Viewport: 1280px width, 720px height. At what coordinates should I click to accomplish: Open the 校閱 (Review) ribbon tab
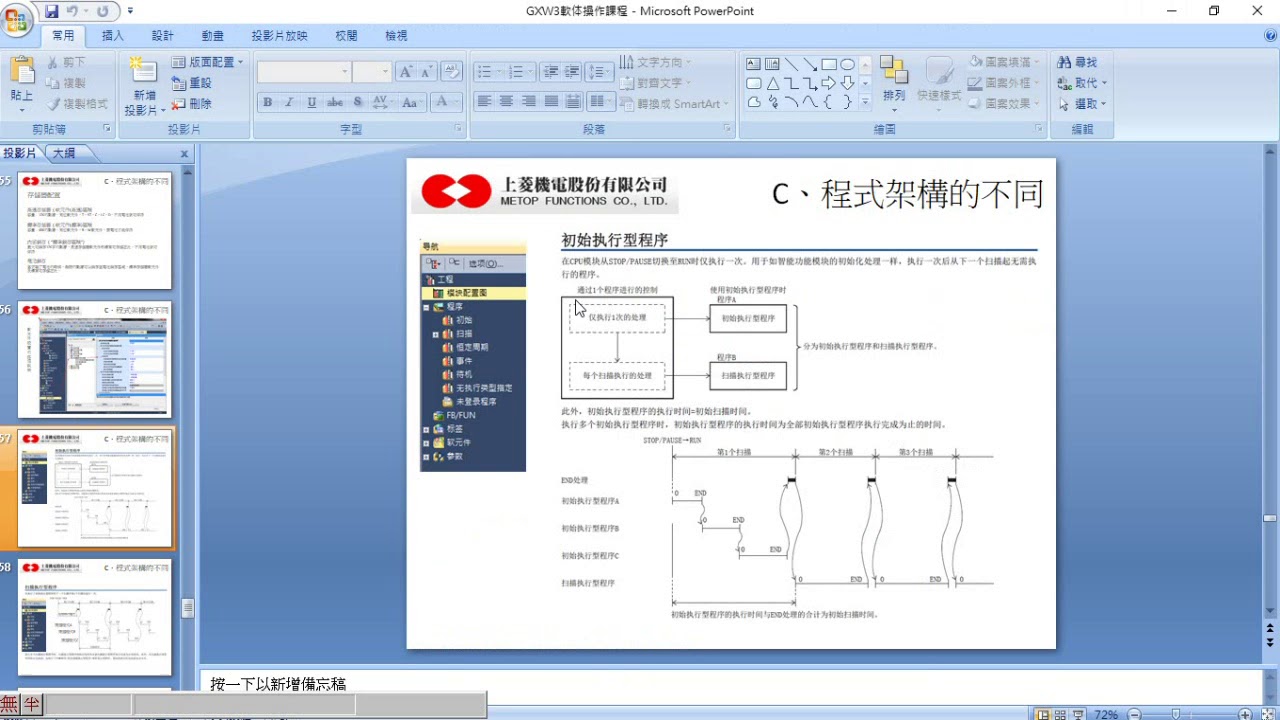(346, 36)
